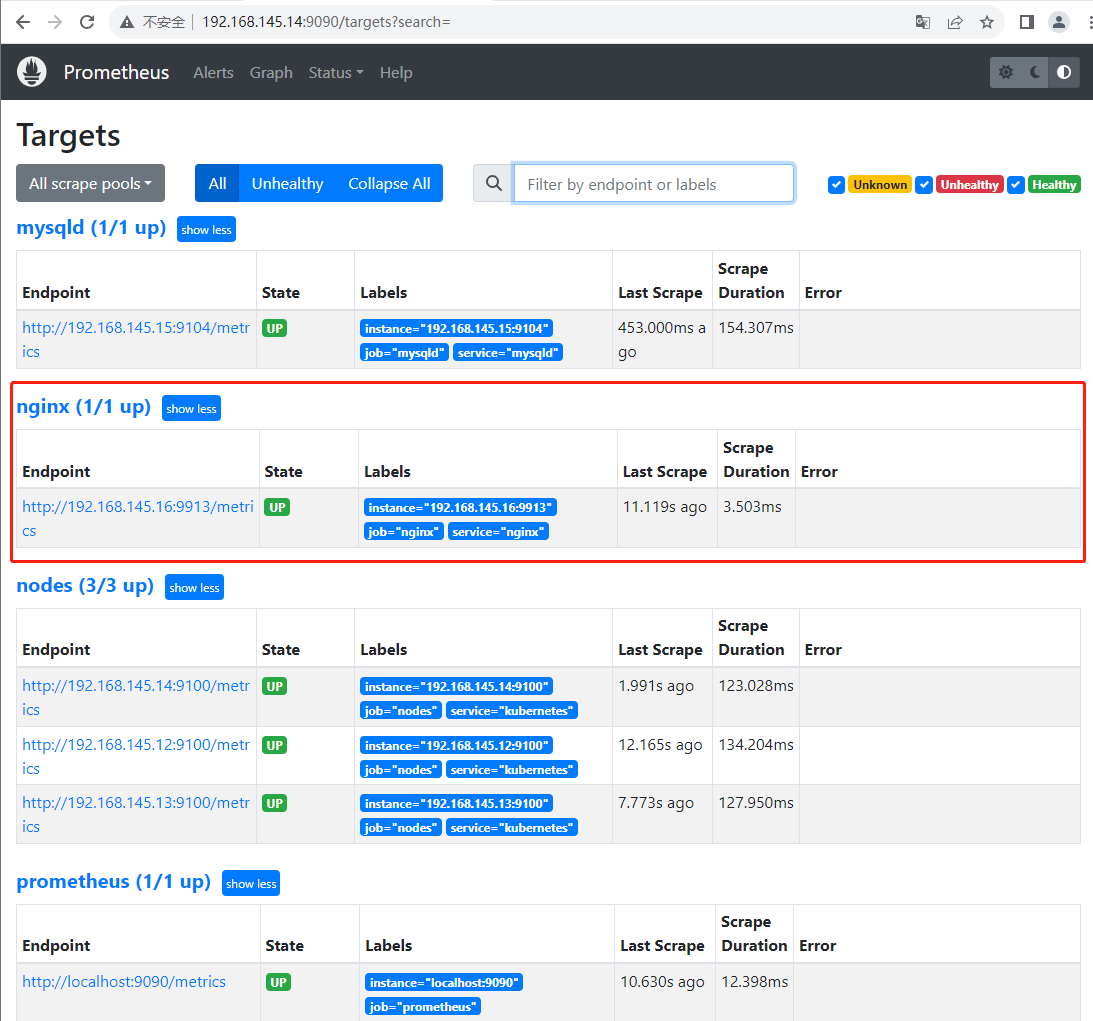Collapse the nginx pool via show less
The image size is (1093, 1021).
(x=191, y=408)
